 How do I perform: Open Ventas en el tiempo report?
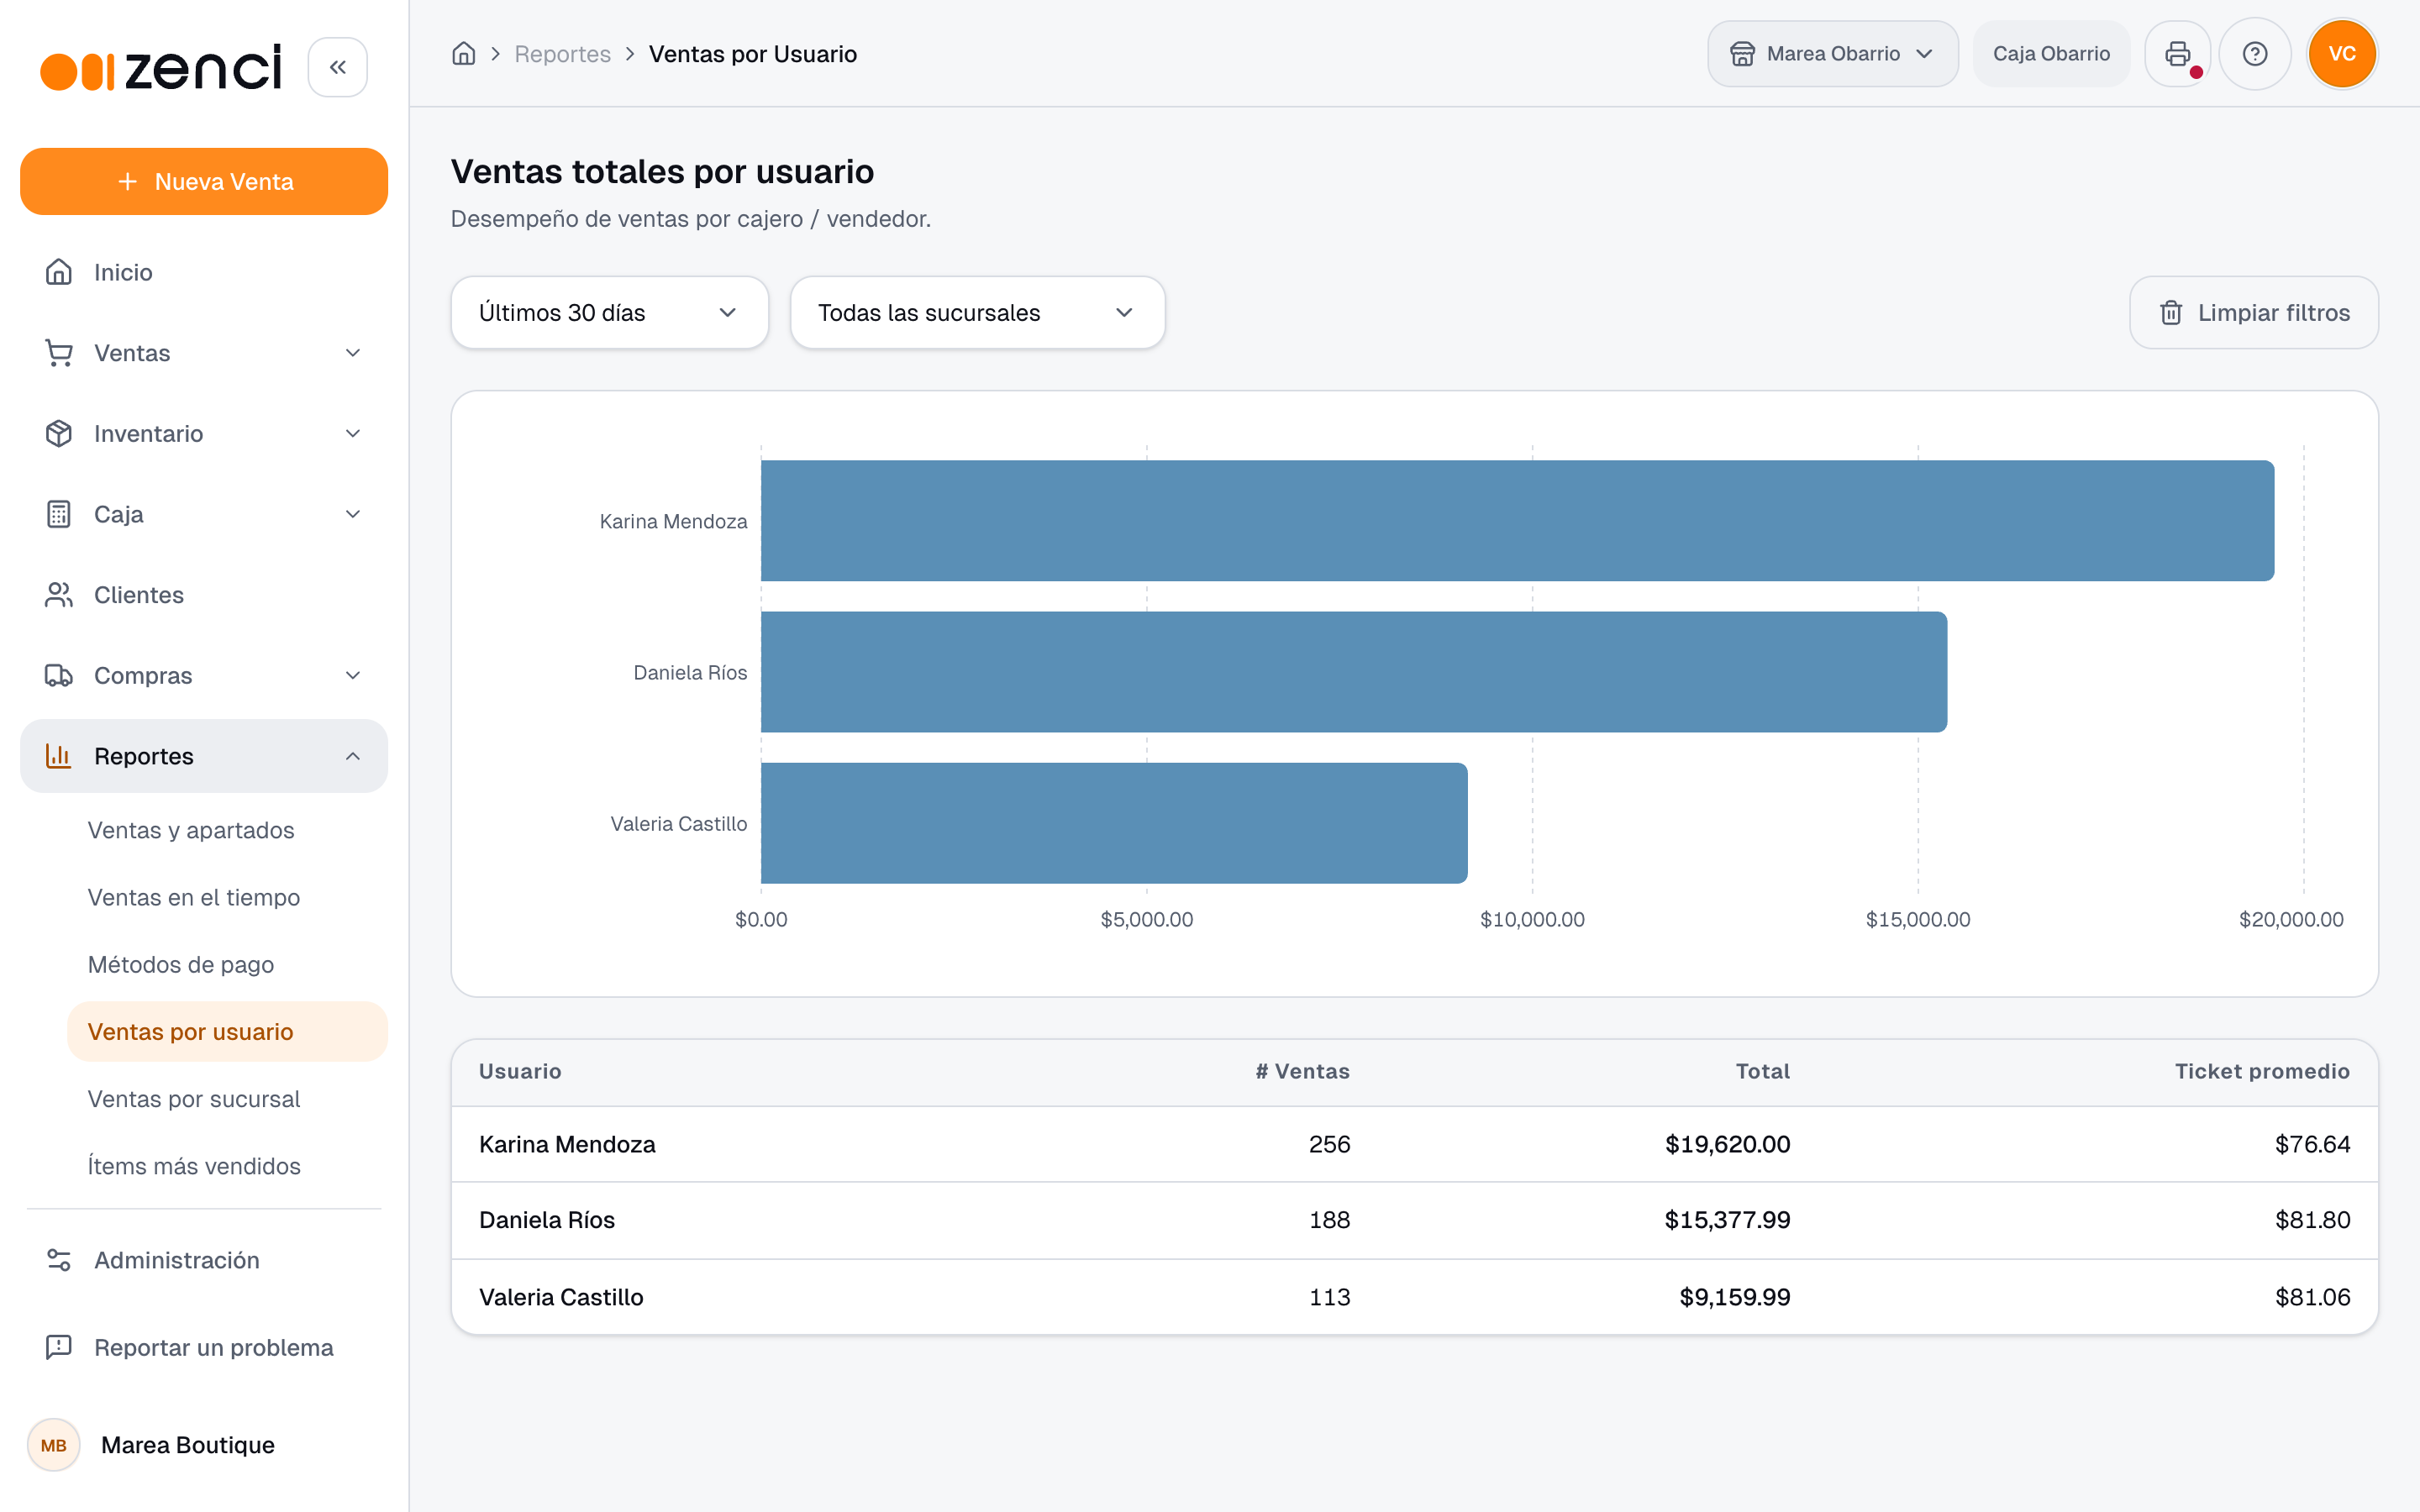(x=194, y=897)
